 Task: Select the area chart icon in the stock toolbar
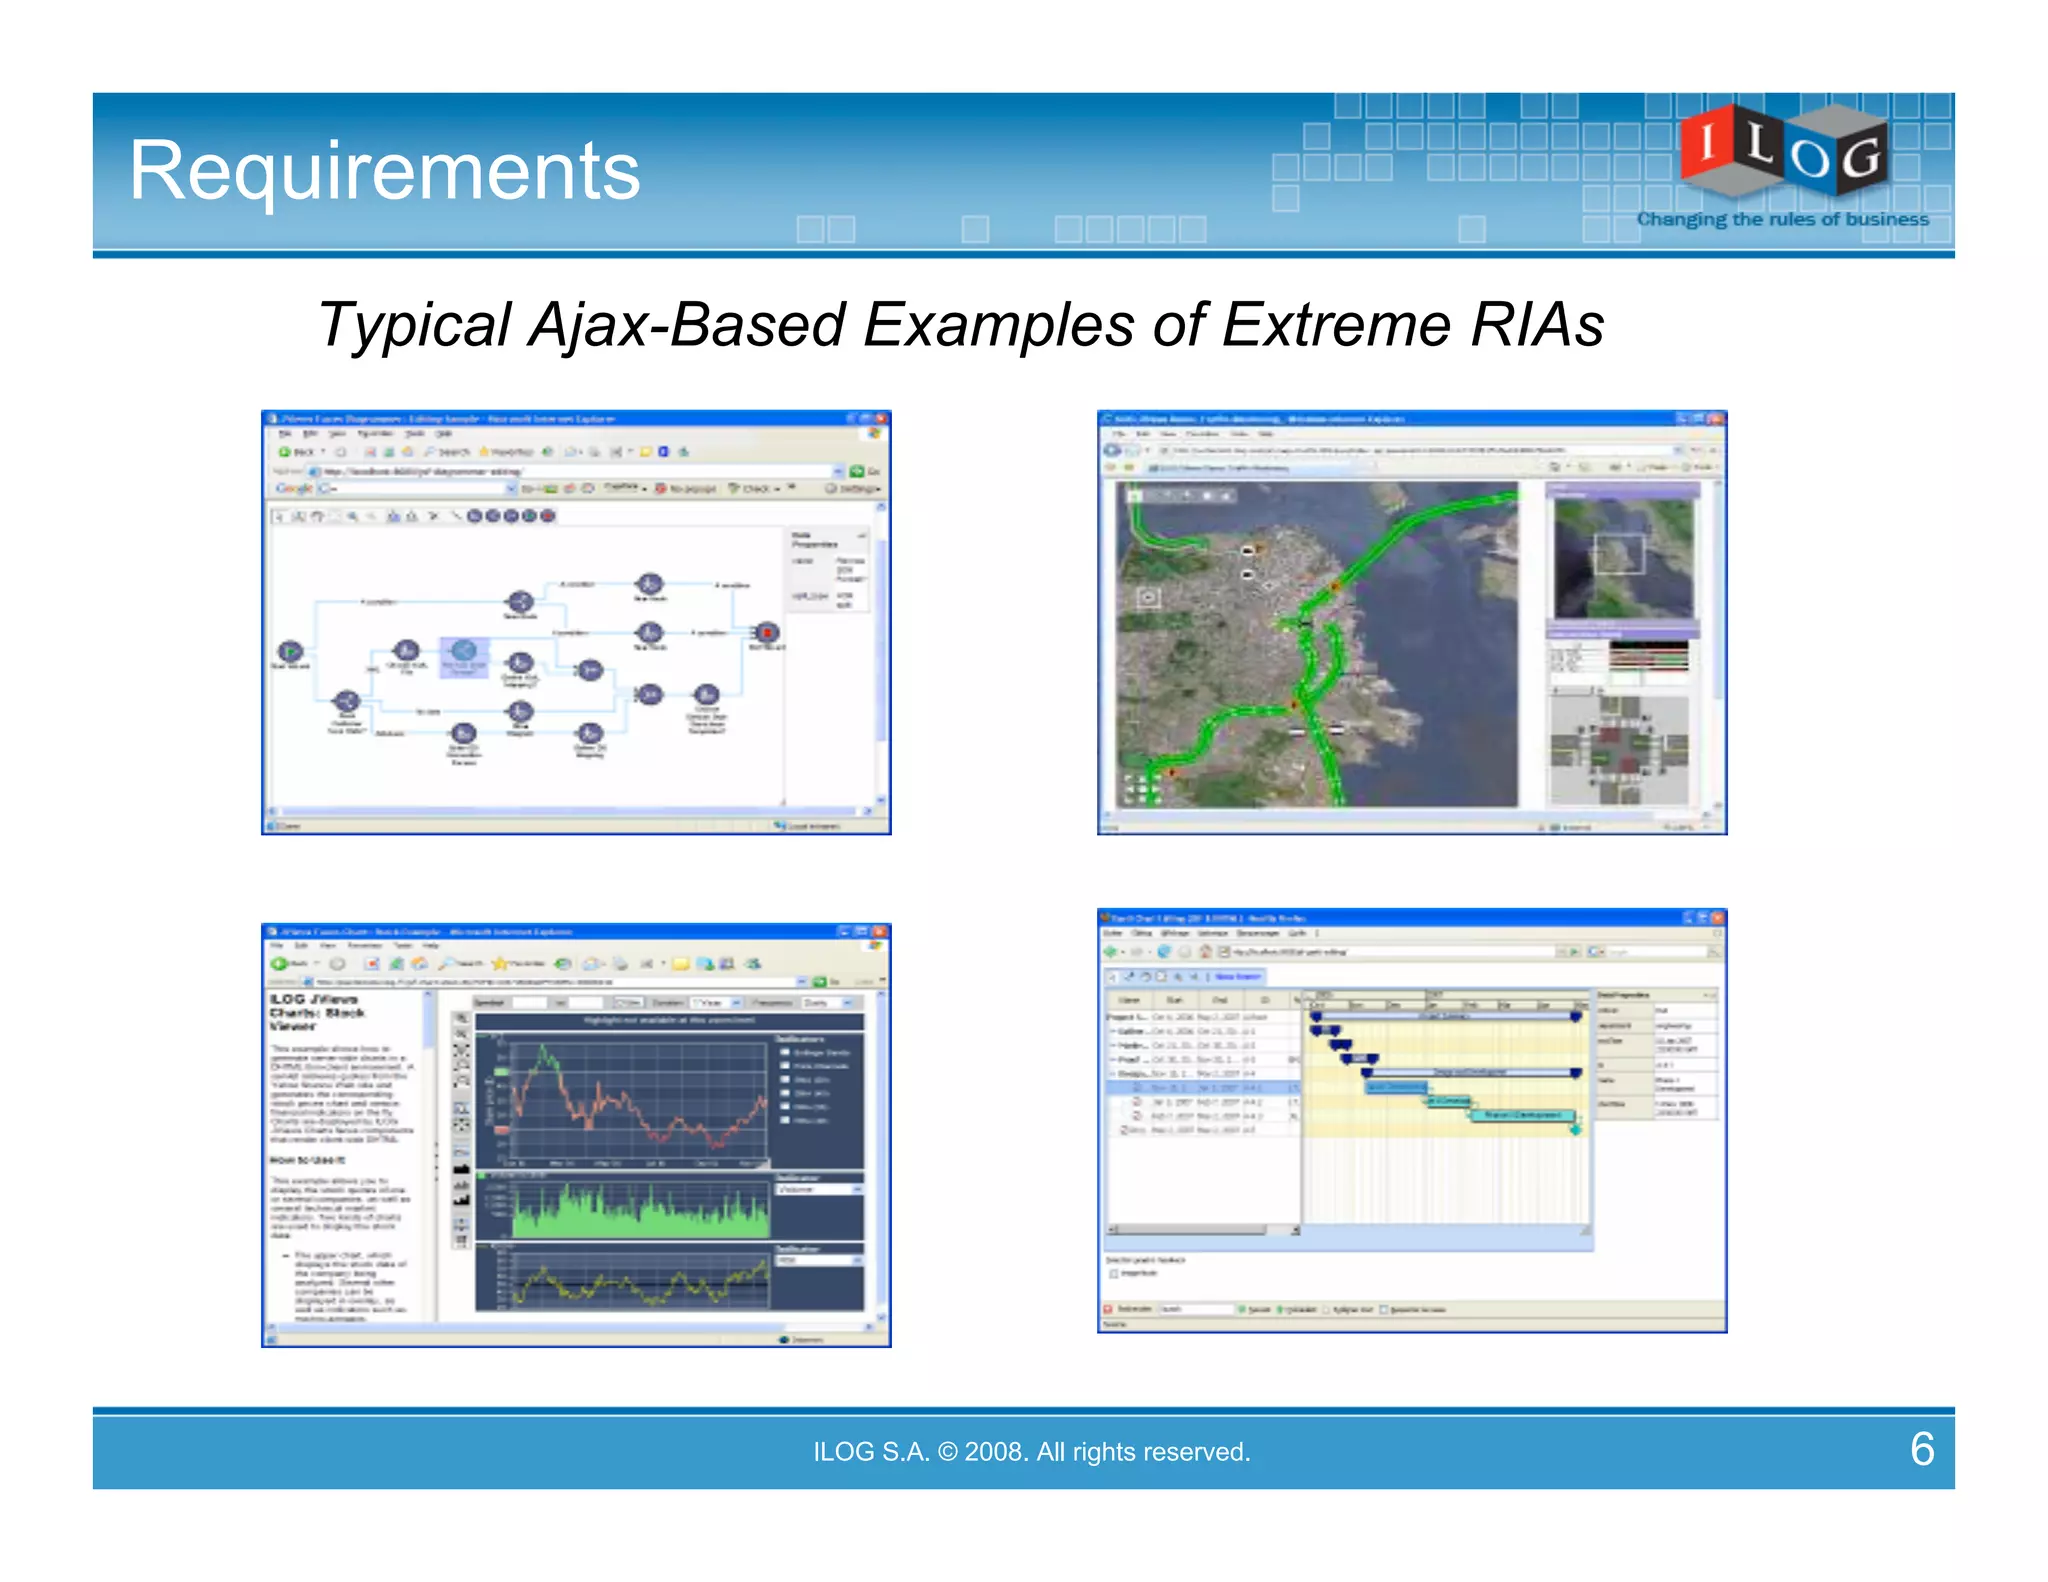click(462, 1168)
